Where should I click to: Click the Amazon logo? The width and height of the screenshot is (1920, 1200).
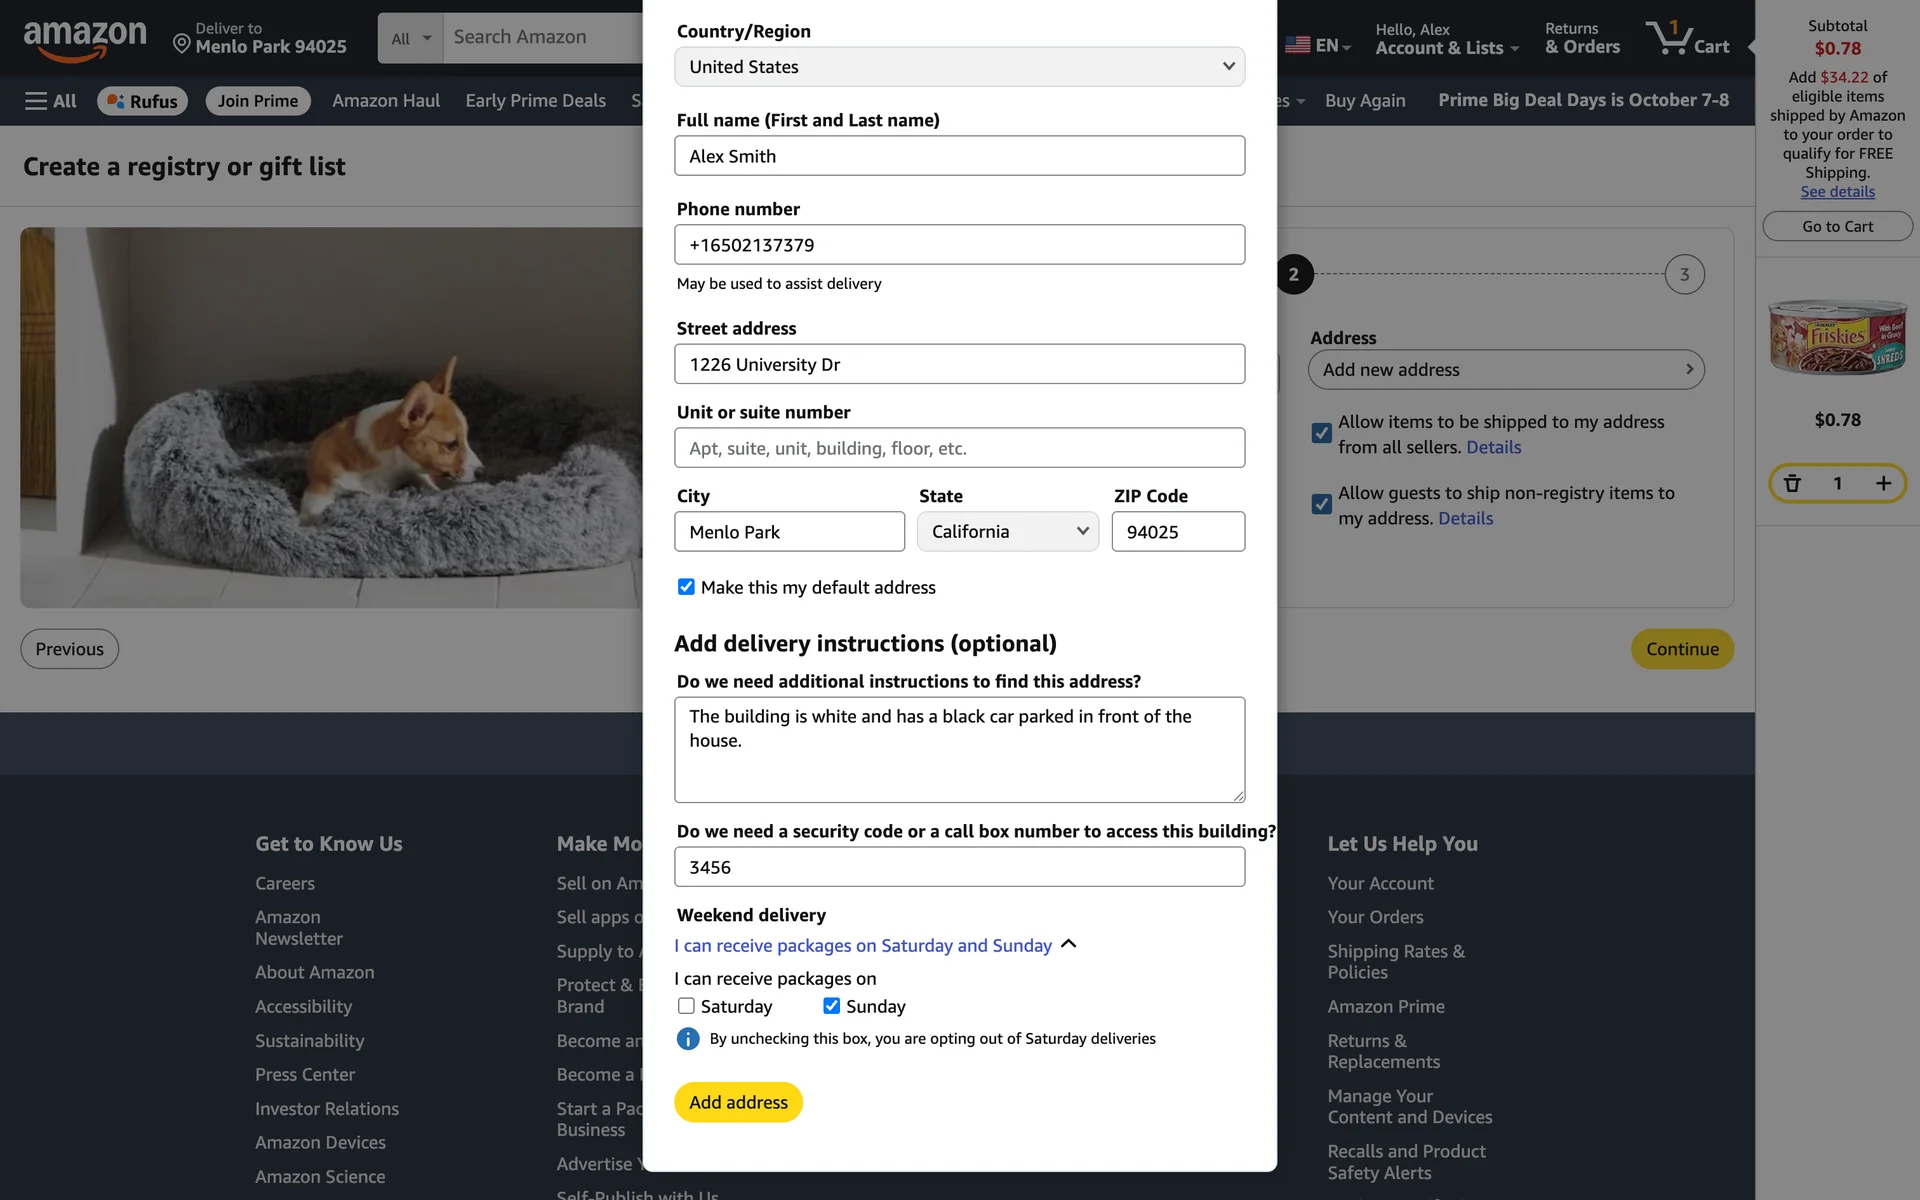(84, 40)
